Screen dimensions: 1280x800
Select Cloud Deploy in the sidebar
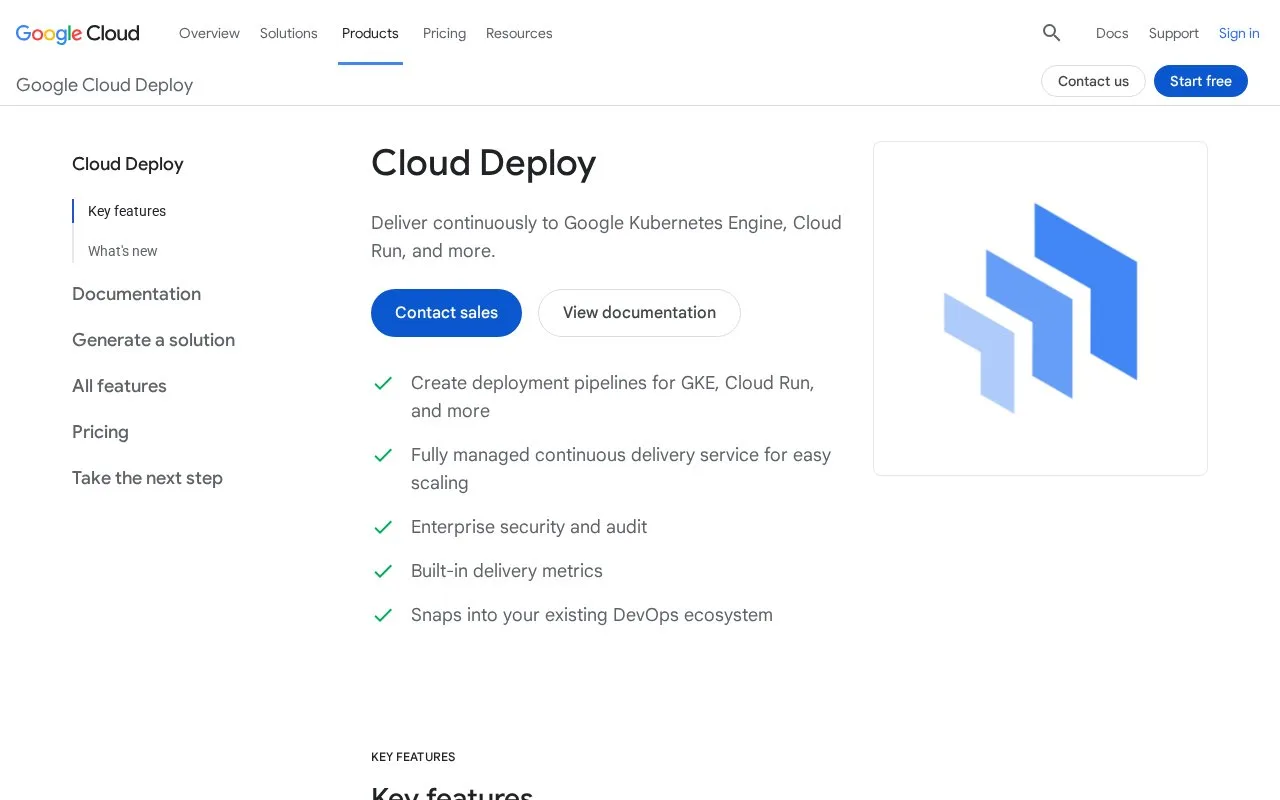tap(128, 164)
